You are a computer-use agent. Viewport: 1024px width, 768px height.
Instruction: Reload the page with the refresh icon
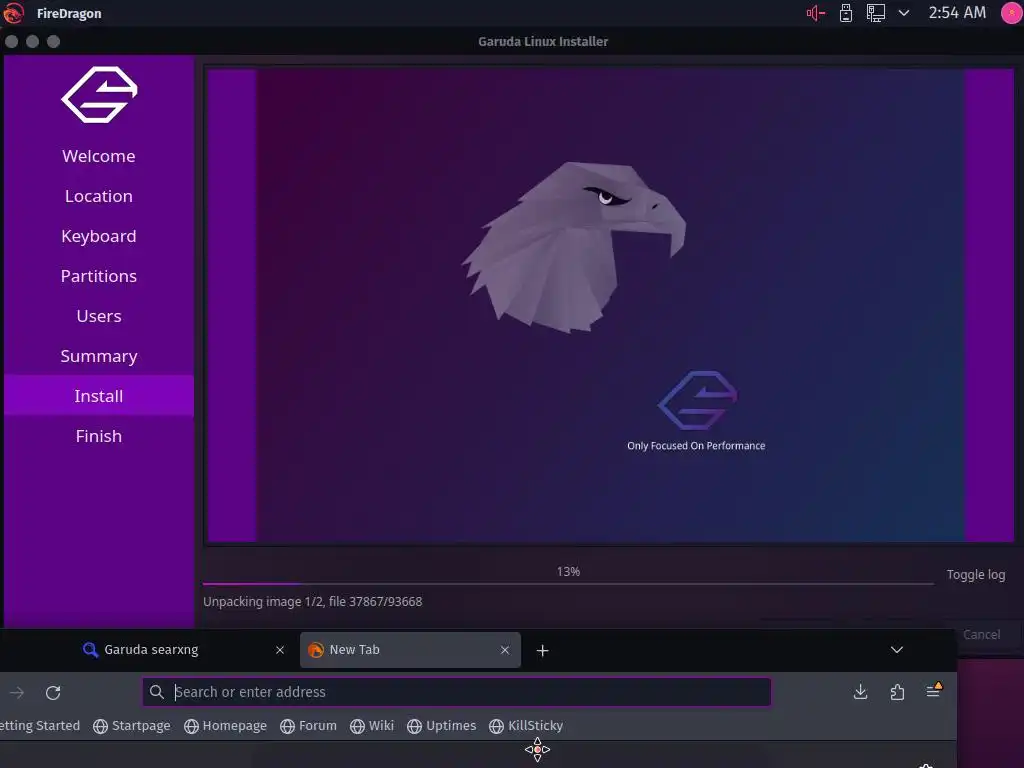tap(54, 692)
